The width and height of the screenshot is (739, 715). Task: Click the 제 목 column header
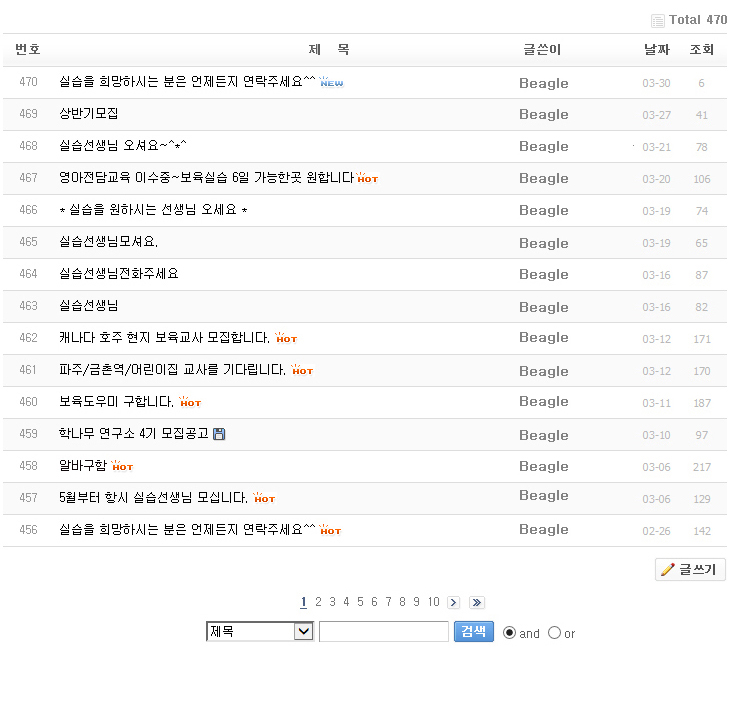329,49
